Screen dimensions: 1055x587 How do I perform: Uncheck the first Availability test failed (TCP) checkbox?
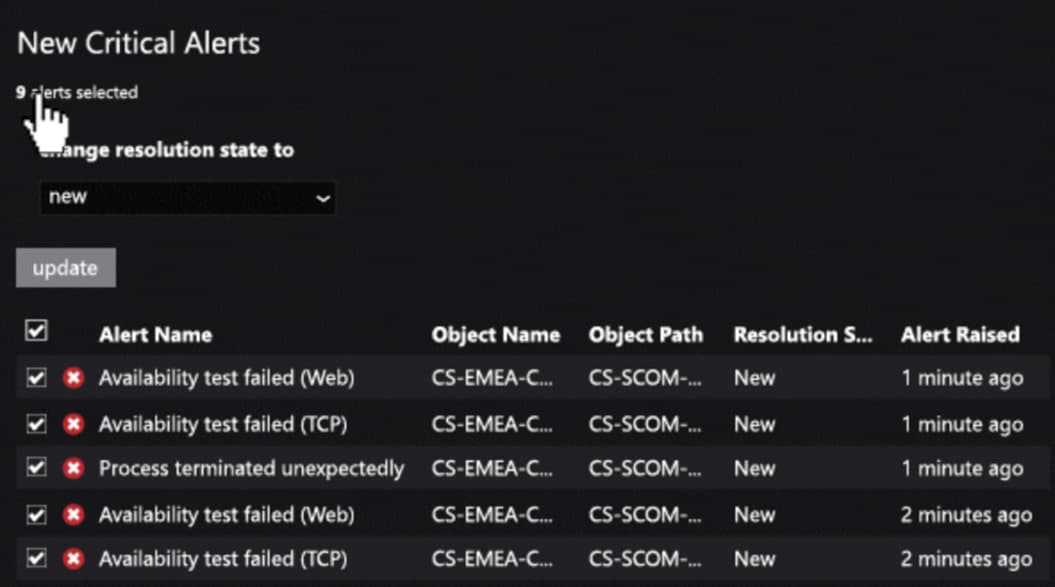(36, 424)
